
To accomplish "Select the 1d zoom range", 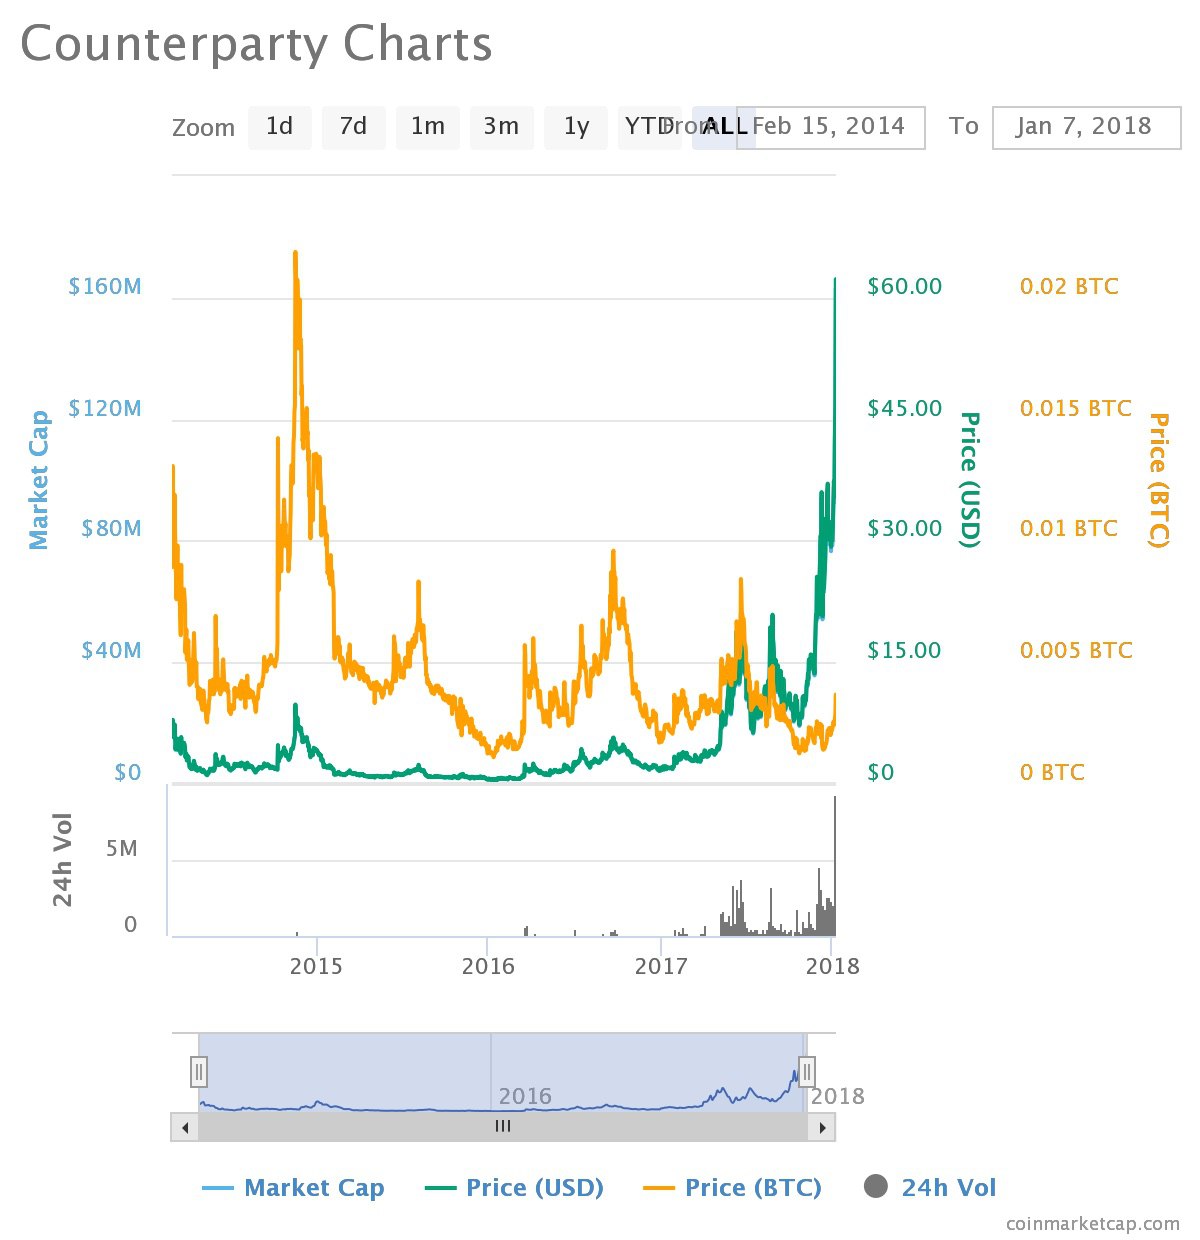I will point(279,127).
